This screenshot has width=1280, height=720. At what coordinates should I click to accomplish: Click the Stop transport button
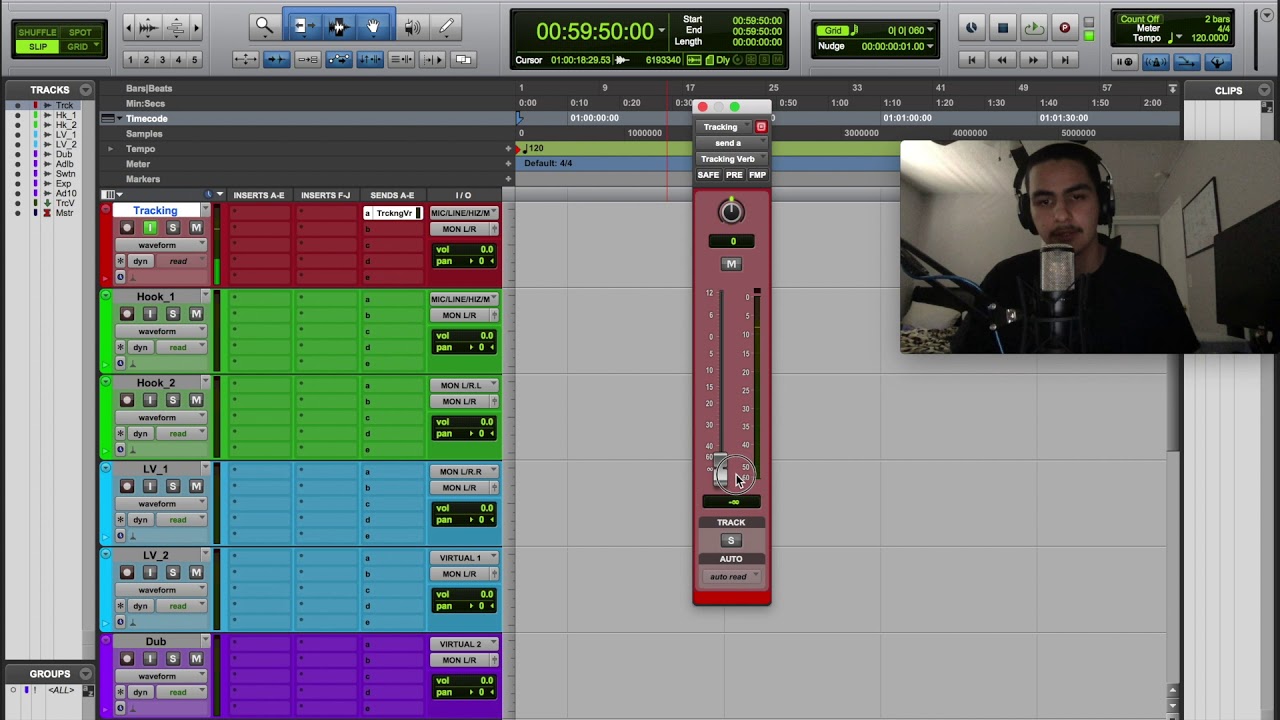1003,28
